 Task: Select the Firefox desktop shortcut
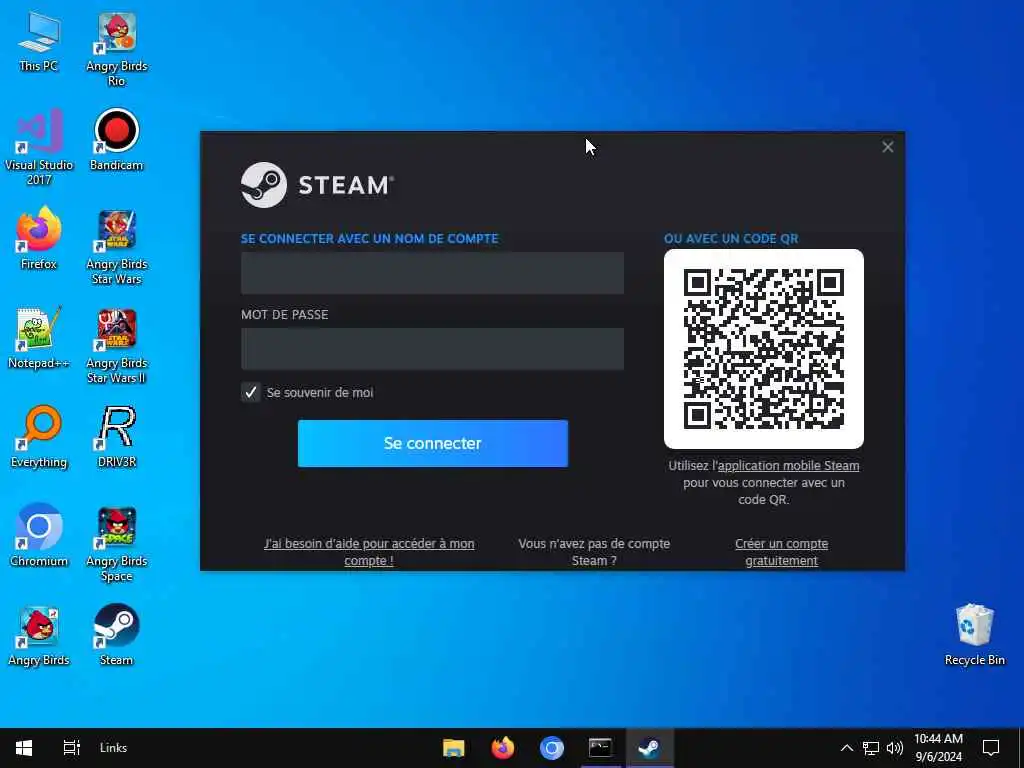pyautogui.click(x=39, y=238)
